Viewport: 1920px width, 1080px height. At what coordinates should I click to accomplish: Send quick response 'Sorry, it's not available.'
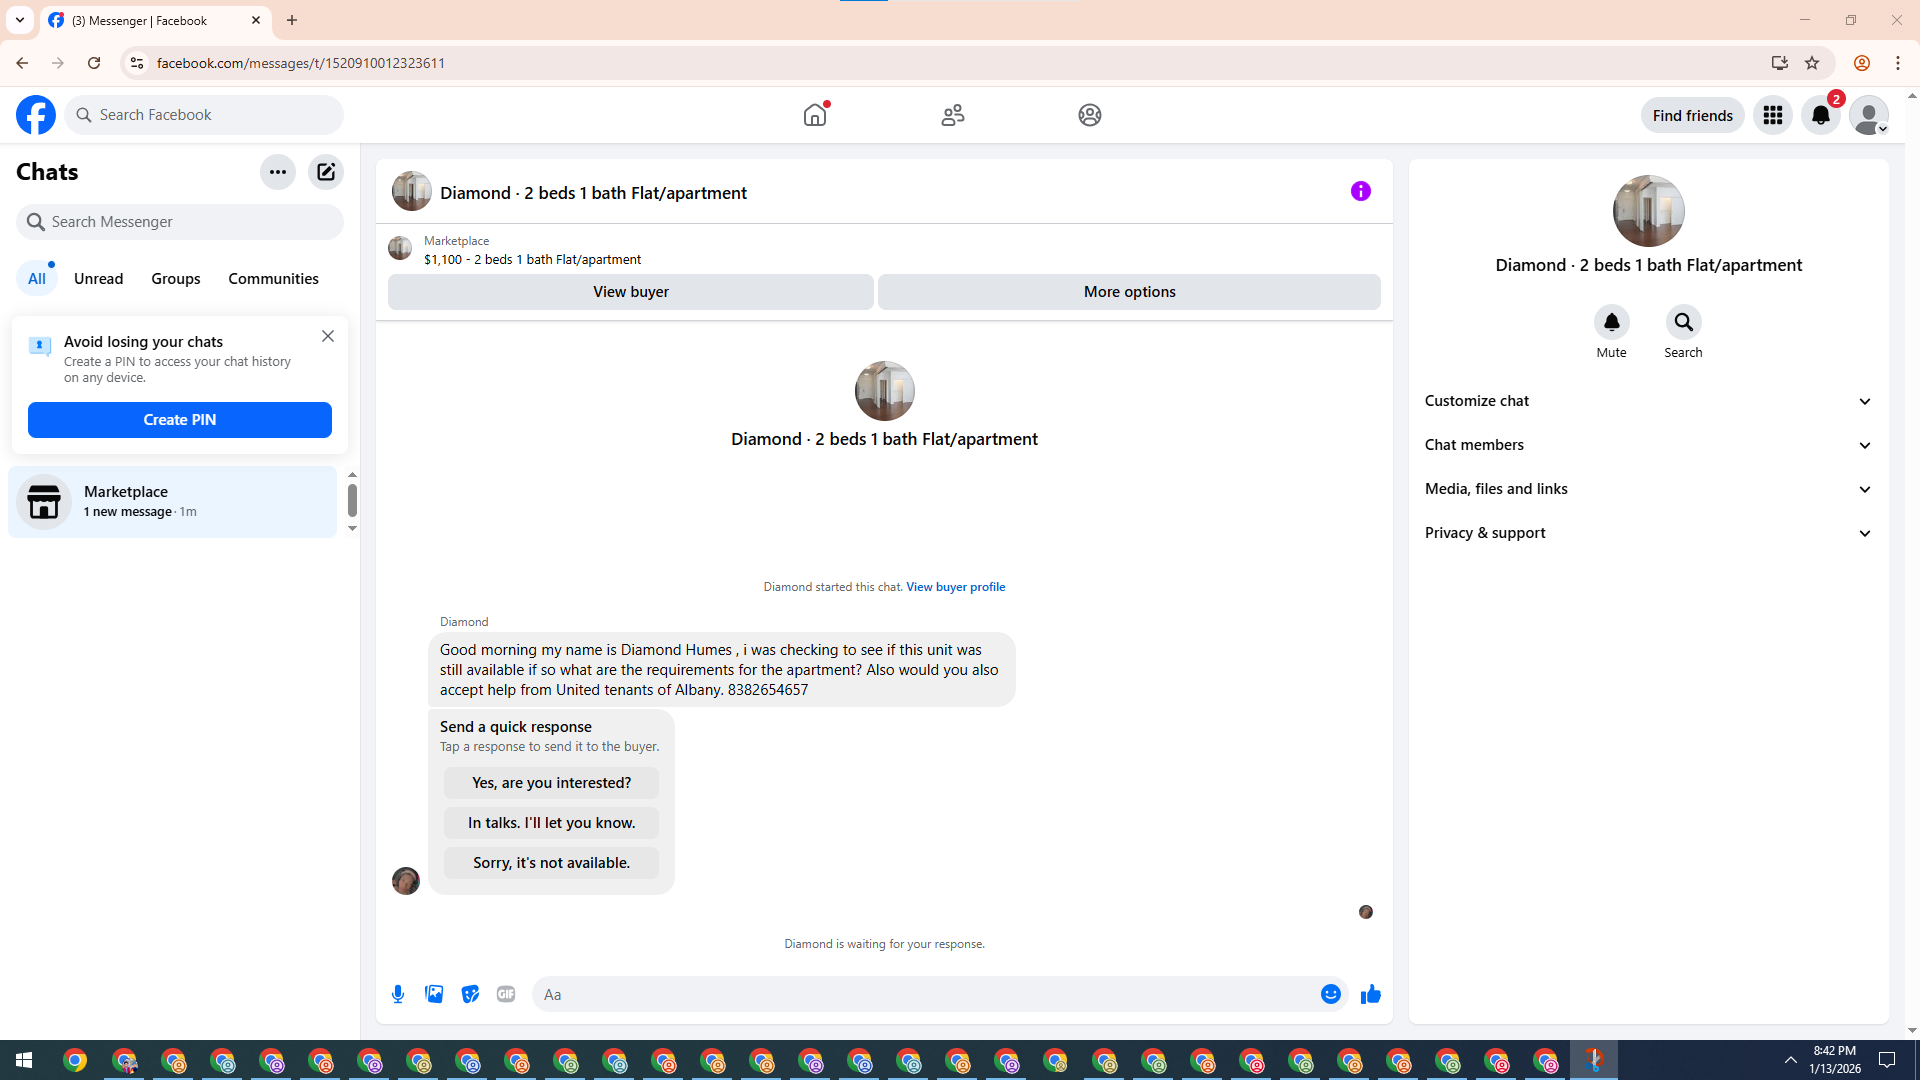[x=551, y=863]
